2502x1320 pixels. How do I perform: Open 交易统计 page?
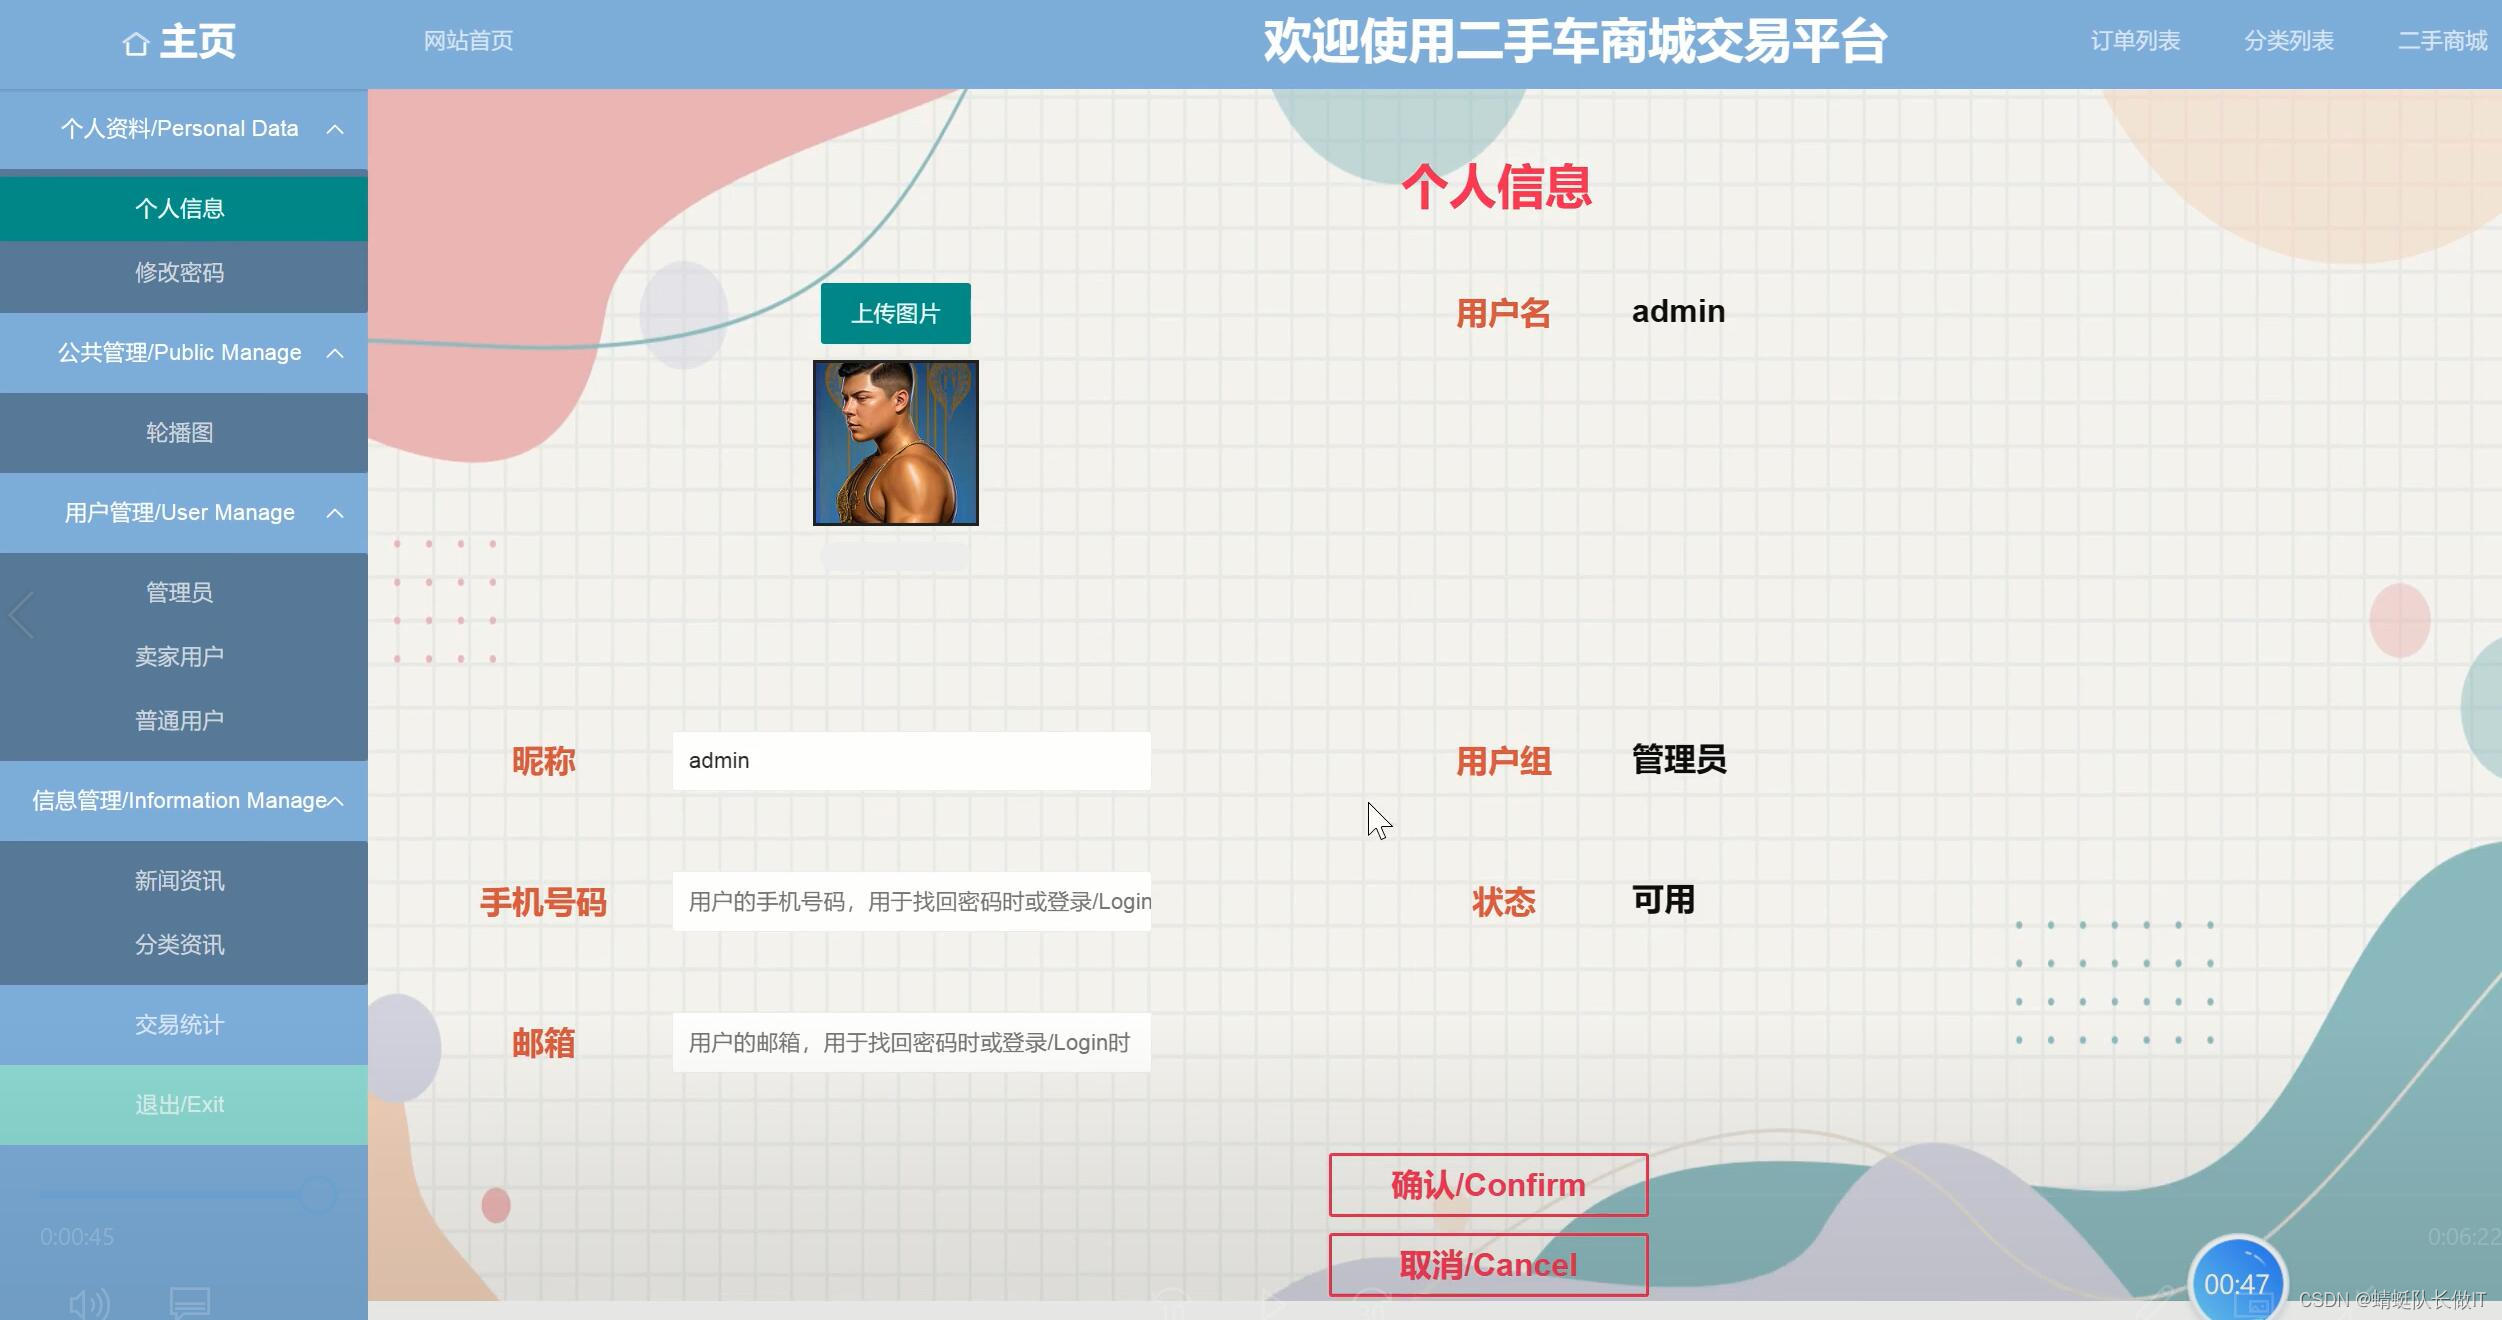tap(180, 1025)
